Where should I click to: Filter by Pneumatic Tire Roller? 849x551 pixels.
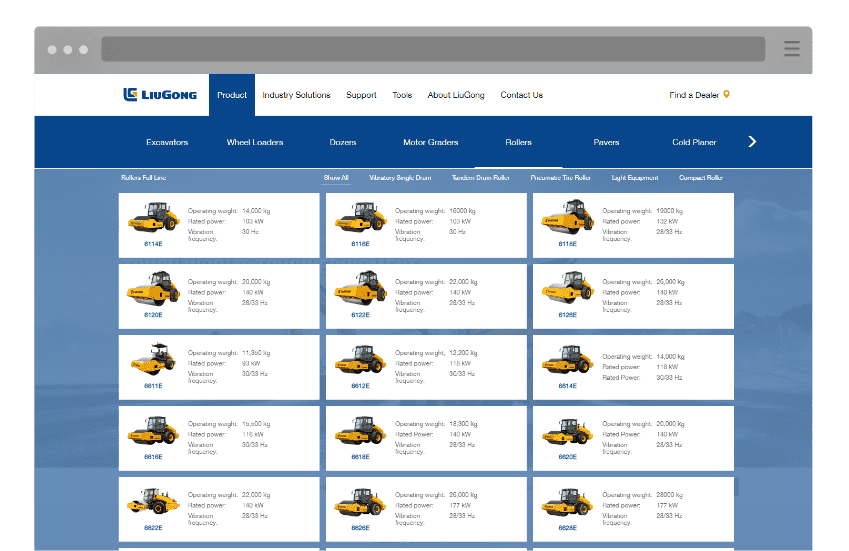pos(560,178)
